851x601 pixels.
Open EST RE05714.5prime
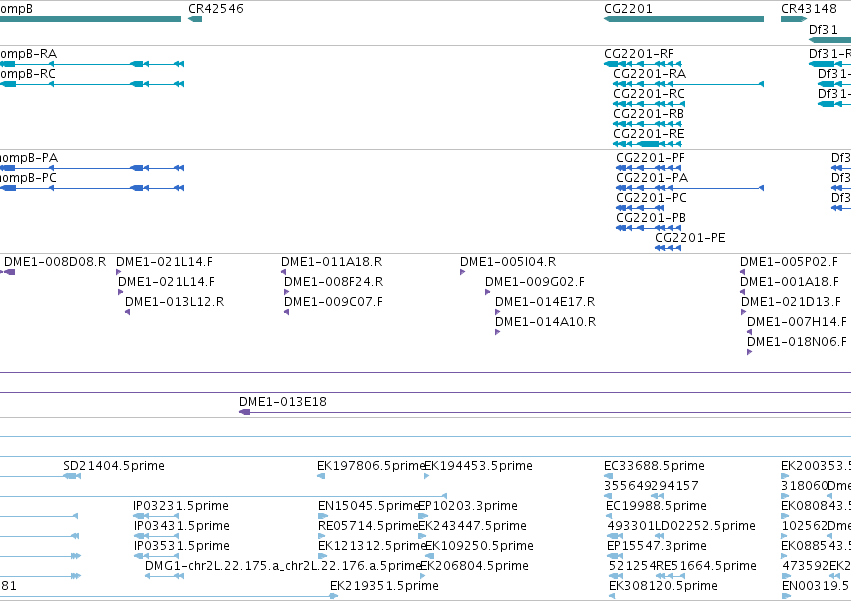[368, 527]
